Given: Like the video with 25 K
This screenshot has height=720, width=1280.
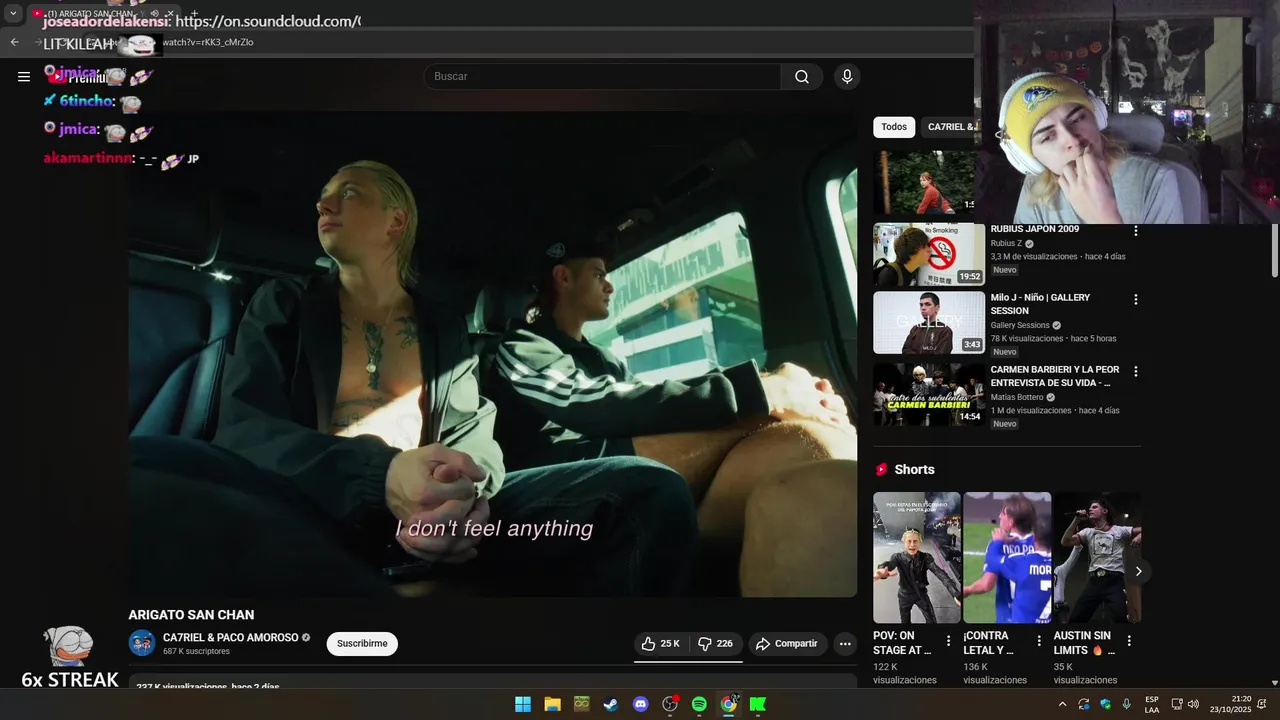Looking at the screenshot, I should coord(661,644).
